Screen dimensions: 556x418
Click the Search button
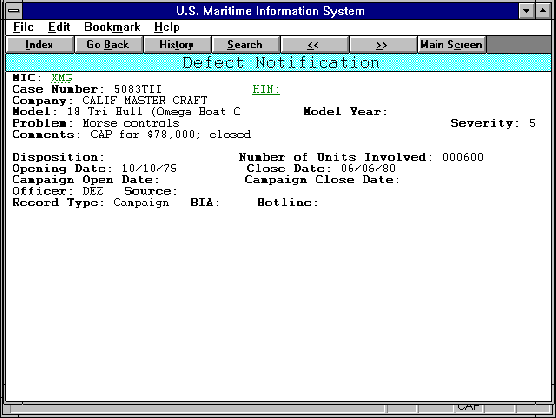[245, 45]
